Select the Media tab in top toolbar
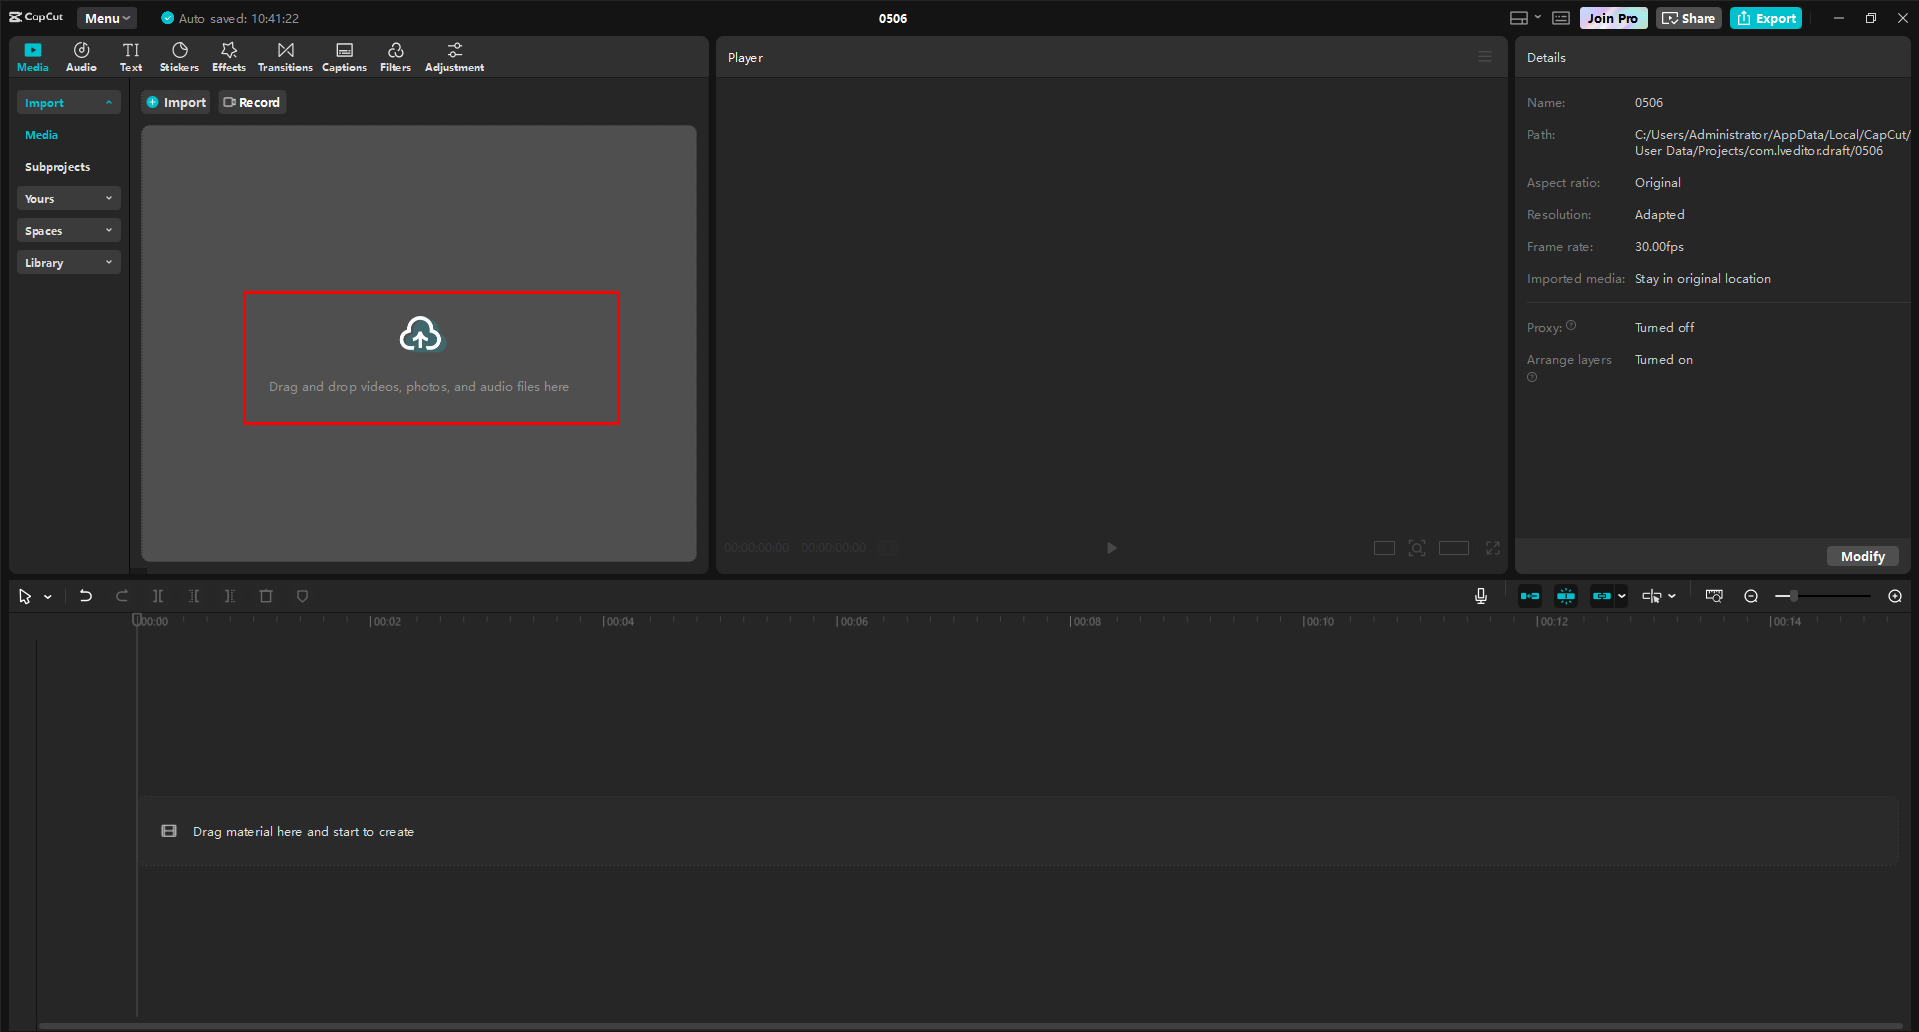Viewport: 1919px width, 1032px height. coord(33,57)
